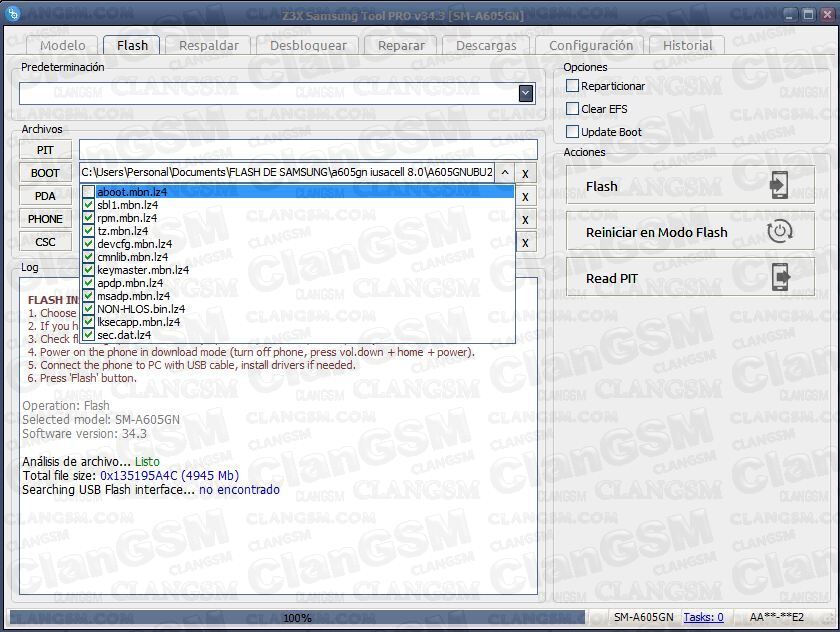
Task: Clear the CSC file with its X button
Action: point(525,243)
